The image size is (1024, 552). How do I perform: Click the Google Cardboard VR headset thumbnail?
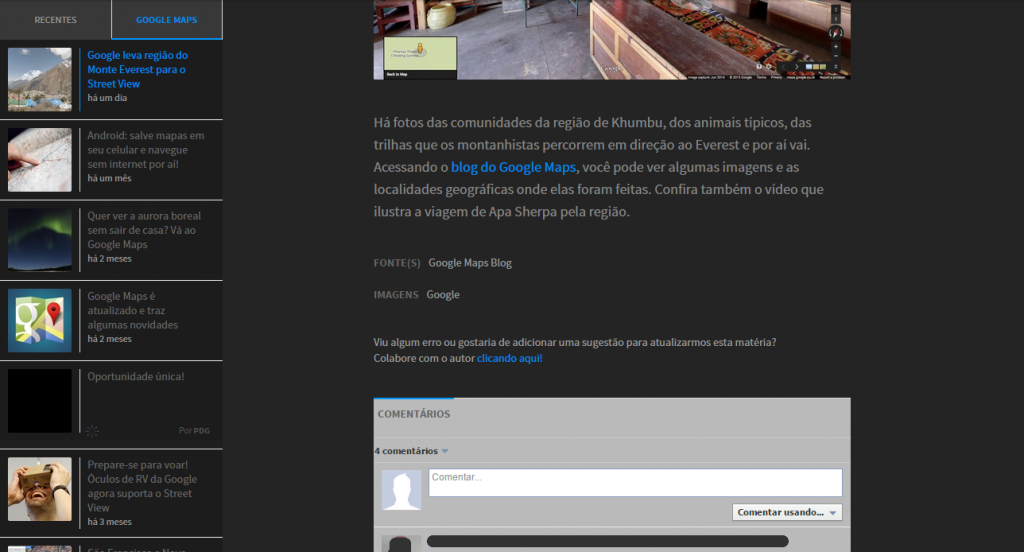(40, 489)
